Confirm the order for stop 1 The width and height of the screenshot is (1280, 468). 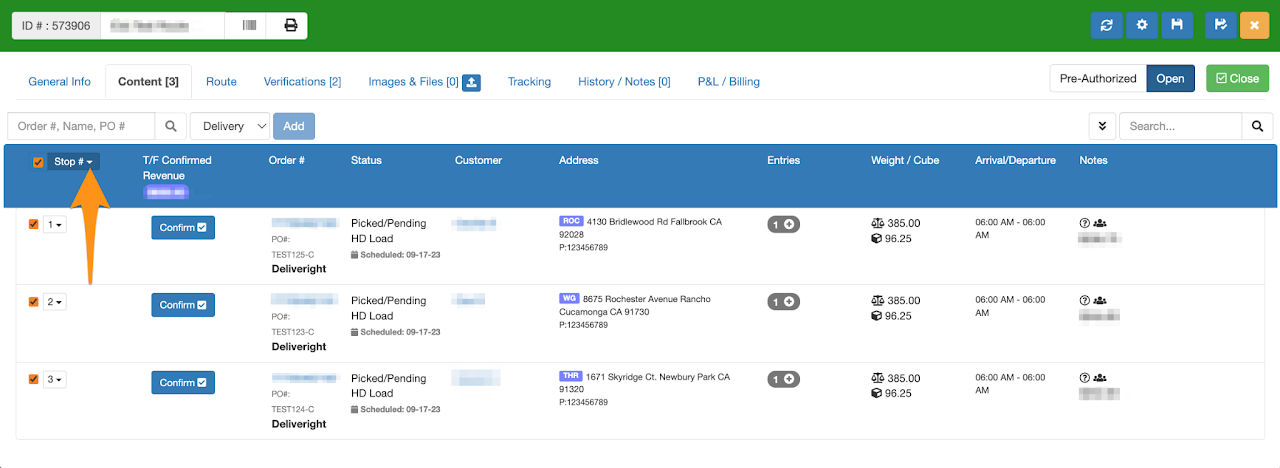(183, 227)
